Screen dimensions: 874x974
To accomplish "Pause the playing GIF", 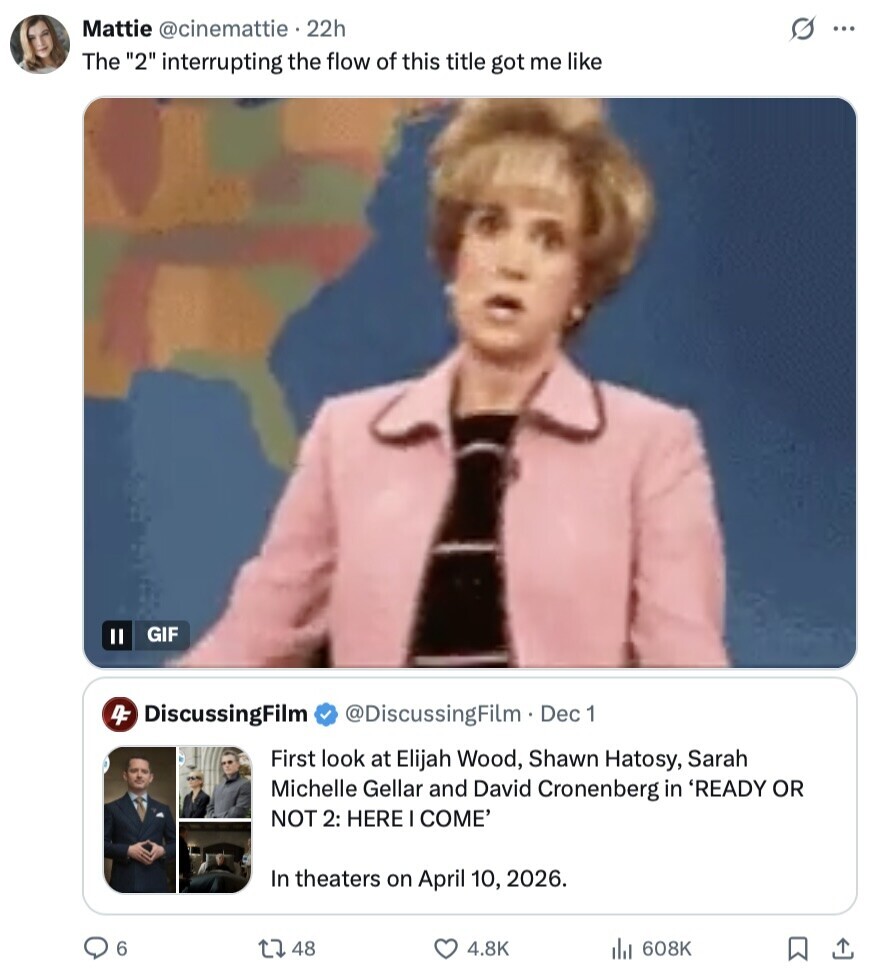I will [116, 634].
